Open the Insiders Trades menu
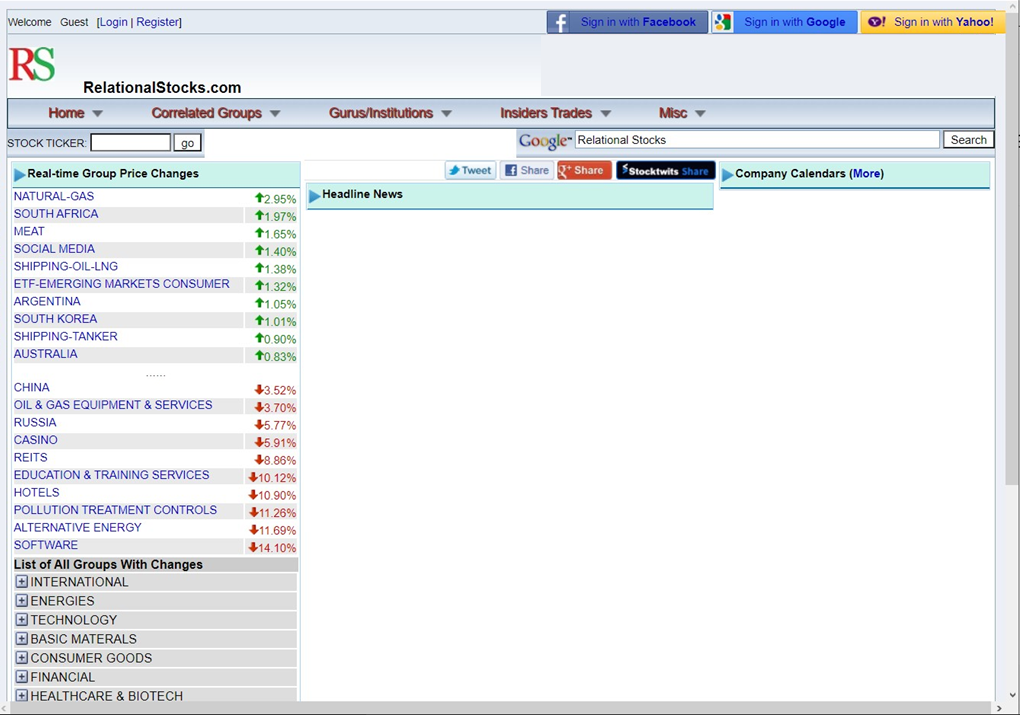The image size is (1020, 715). pos(556,113)
